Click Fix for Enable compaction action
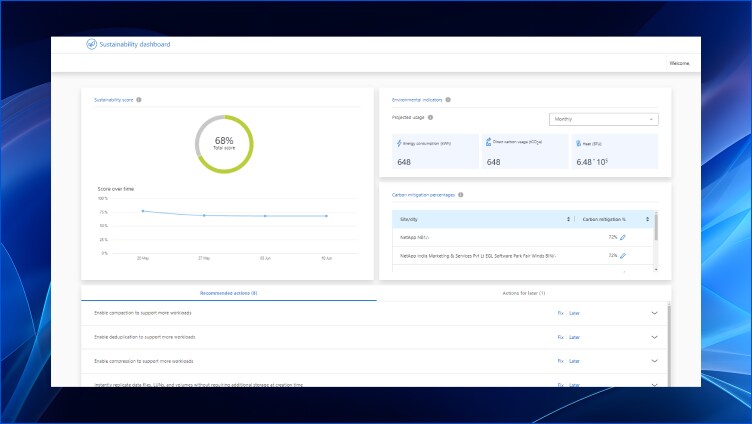 [560, 313]
